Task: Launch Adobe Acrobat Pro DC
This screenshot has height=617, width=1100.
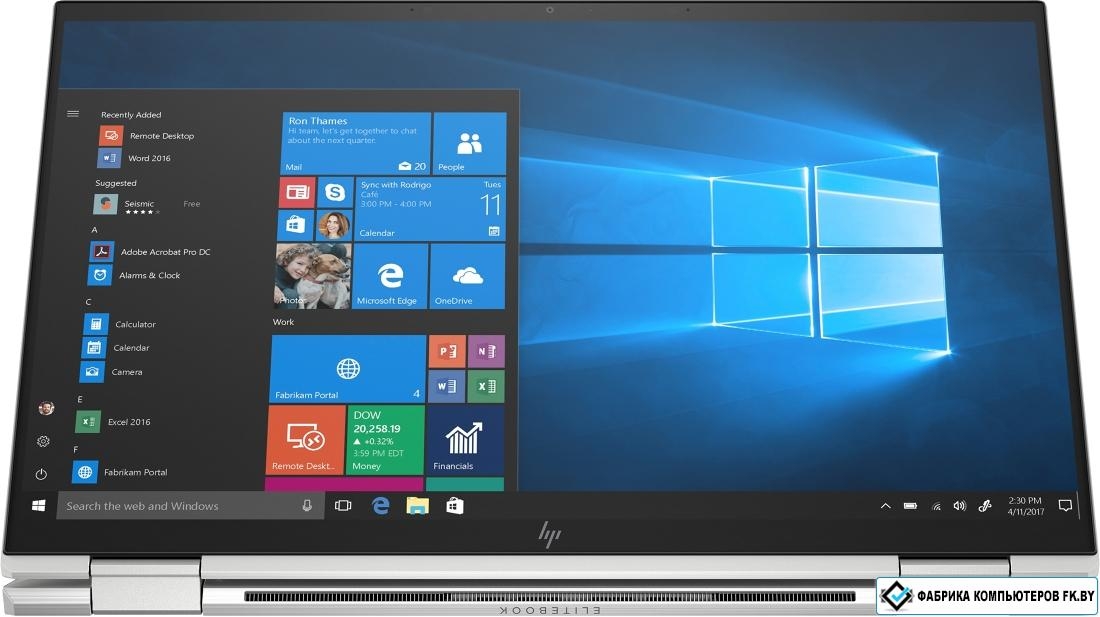Action: (x=150, y=252)
